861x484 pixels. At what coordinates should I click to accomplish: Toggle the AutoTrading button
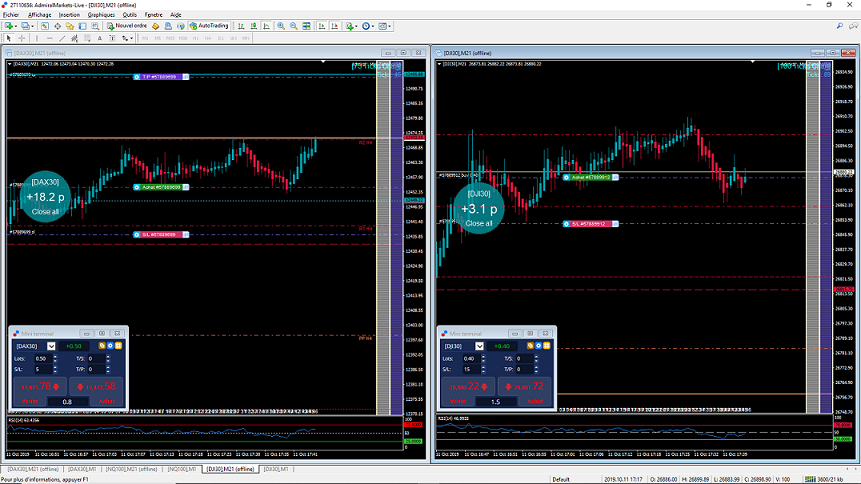coord(209,26)
